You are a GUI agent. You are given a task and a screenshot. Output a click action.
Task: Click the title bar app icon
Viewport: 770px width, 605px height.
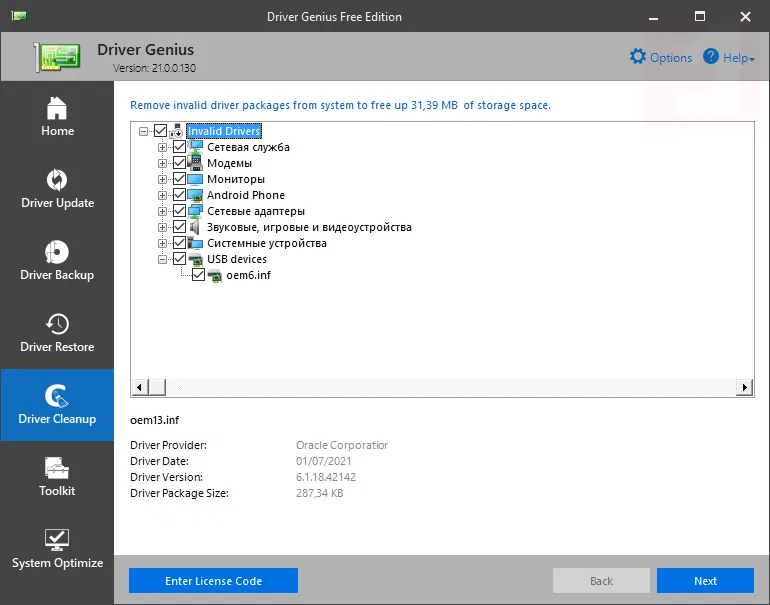pyautogui.click(x=19, y=16)
